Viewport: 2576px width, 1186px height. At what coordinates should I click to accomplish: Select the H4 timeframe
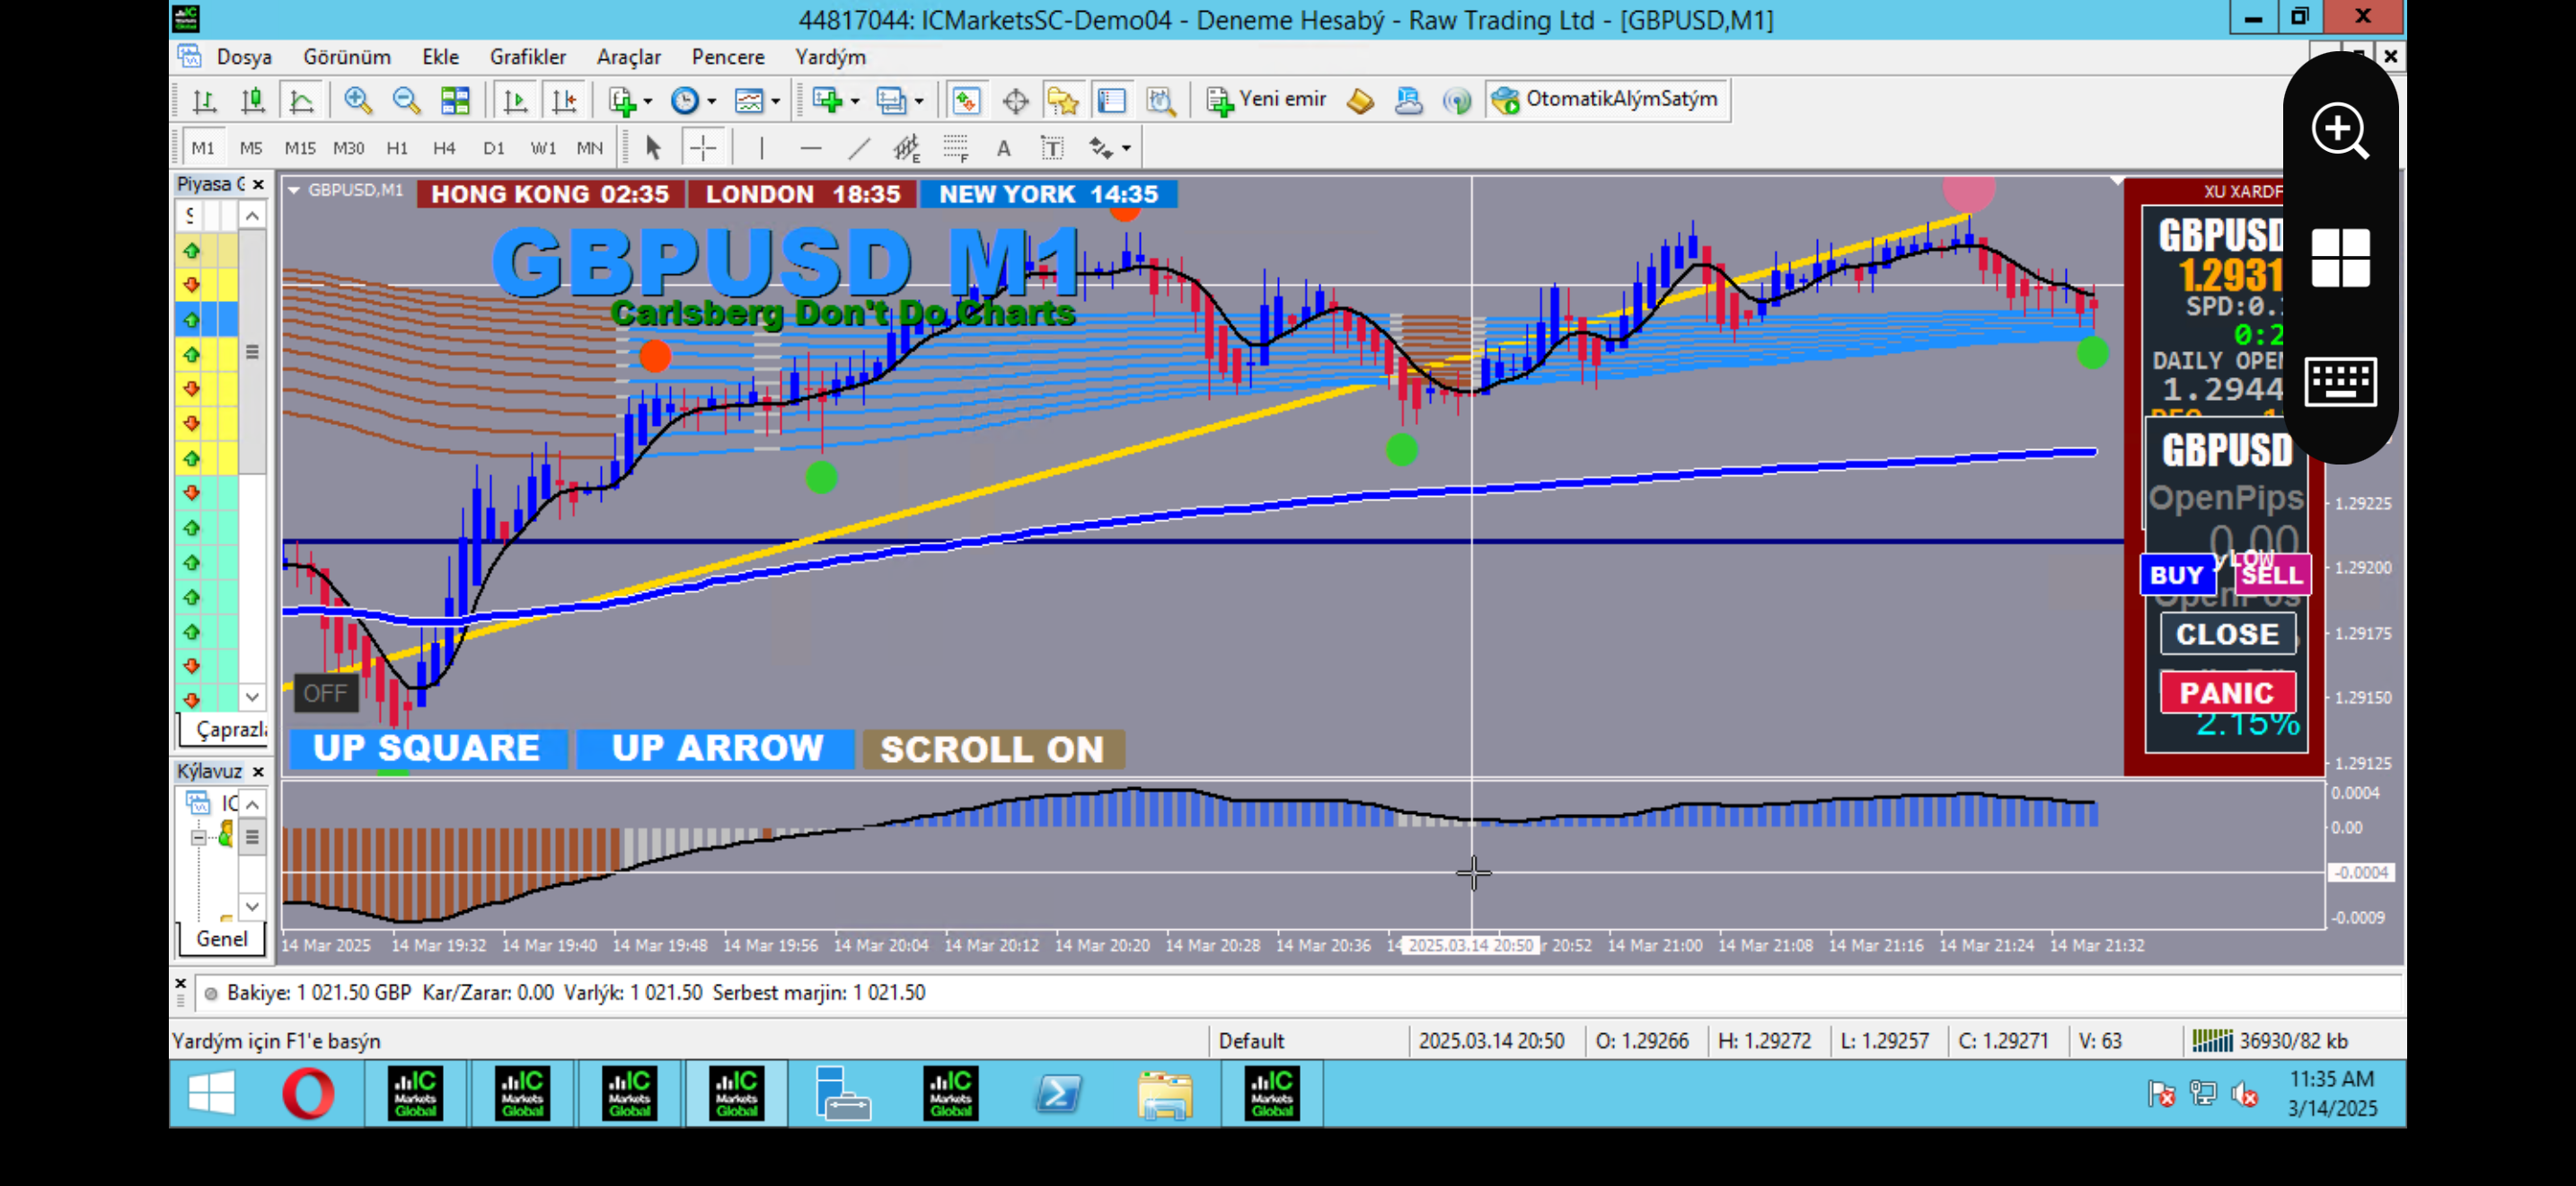point(444,149)
